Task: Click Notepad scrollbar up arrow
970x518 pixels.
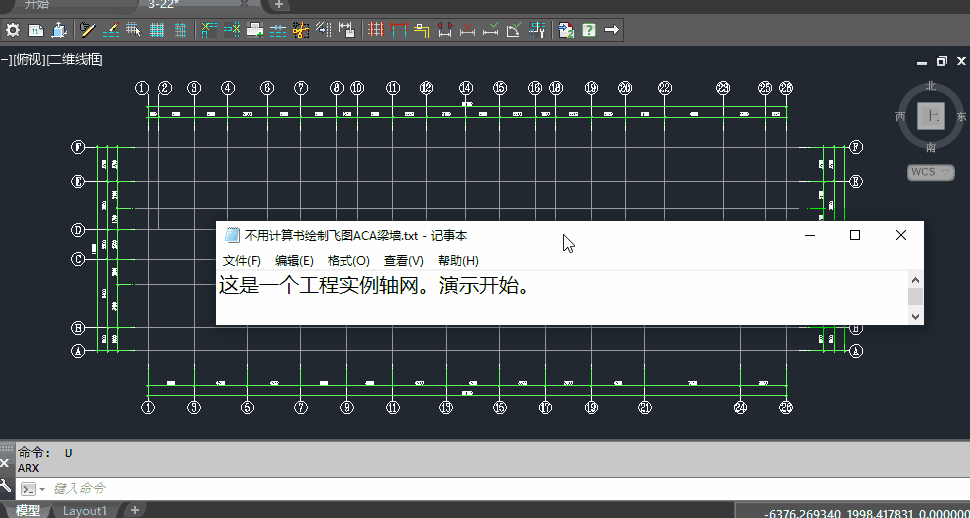Action: pos(916,280)
